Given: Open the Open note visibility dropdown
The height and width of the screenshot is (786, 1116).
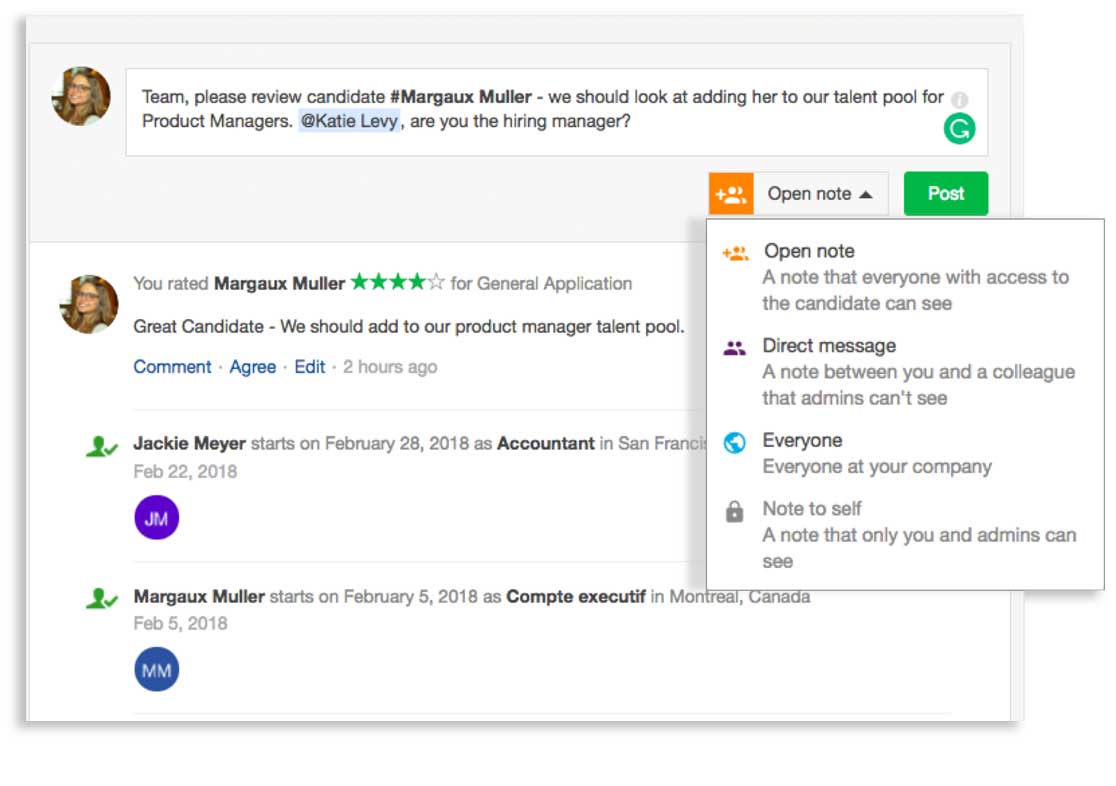Looking at the screenshot, I should (x=820, y=194).
